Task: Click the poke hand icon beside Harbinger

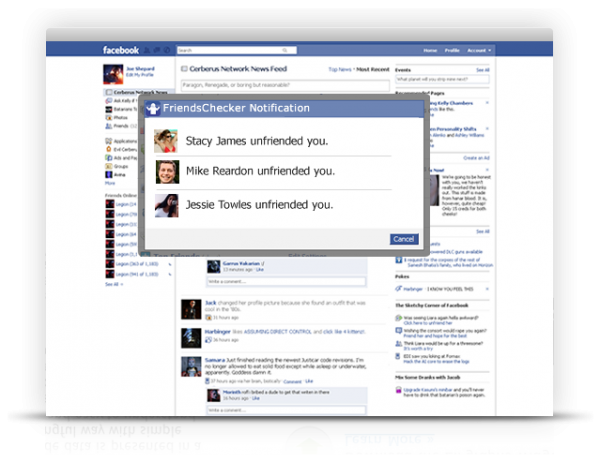Action: (398, 289)
